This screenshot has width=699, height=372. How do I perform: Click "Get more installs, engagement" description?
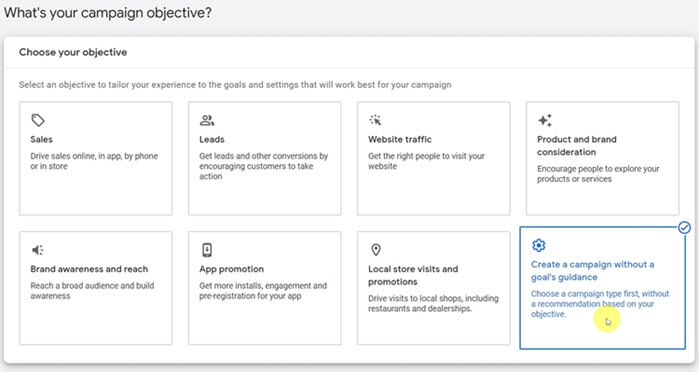click(x=263, y=291)
